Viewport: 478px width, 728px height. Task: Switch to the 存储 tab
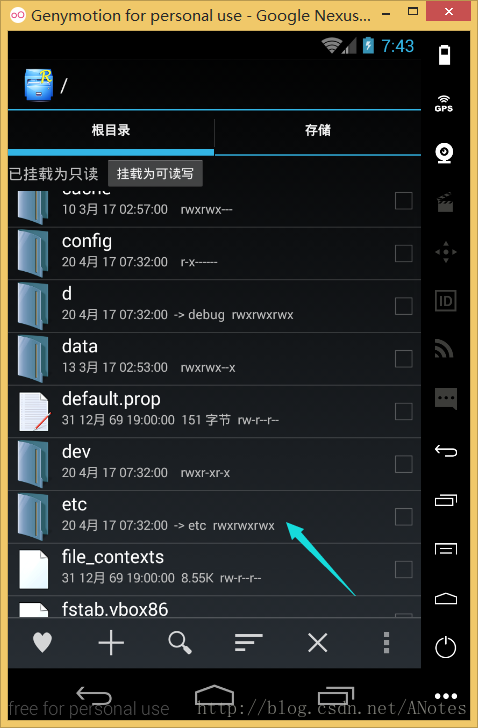[318, 130]
